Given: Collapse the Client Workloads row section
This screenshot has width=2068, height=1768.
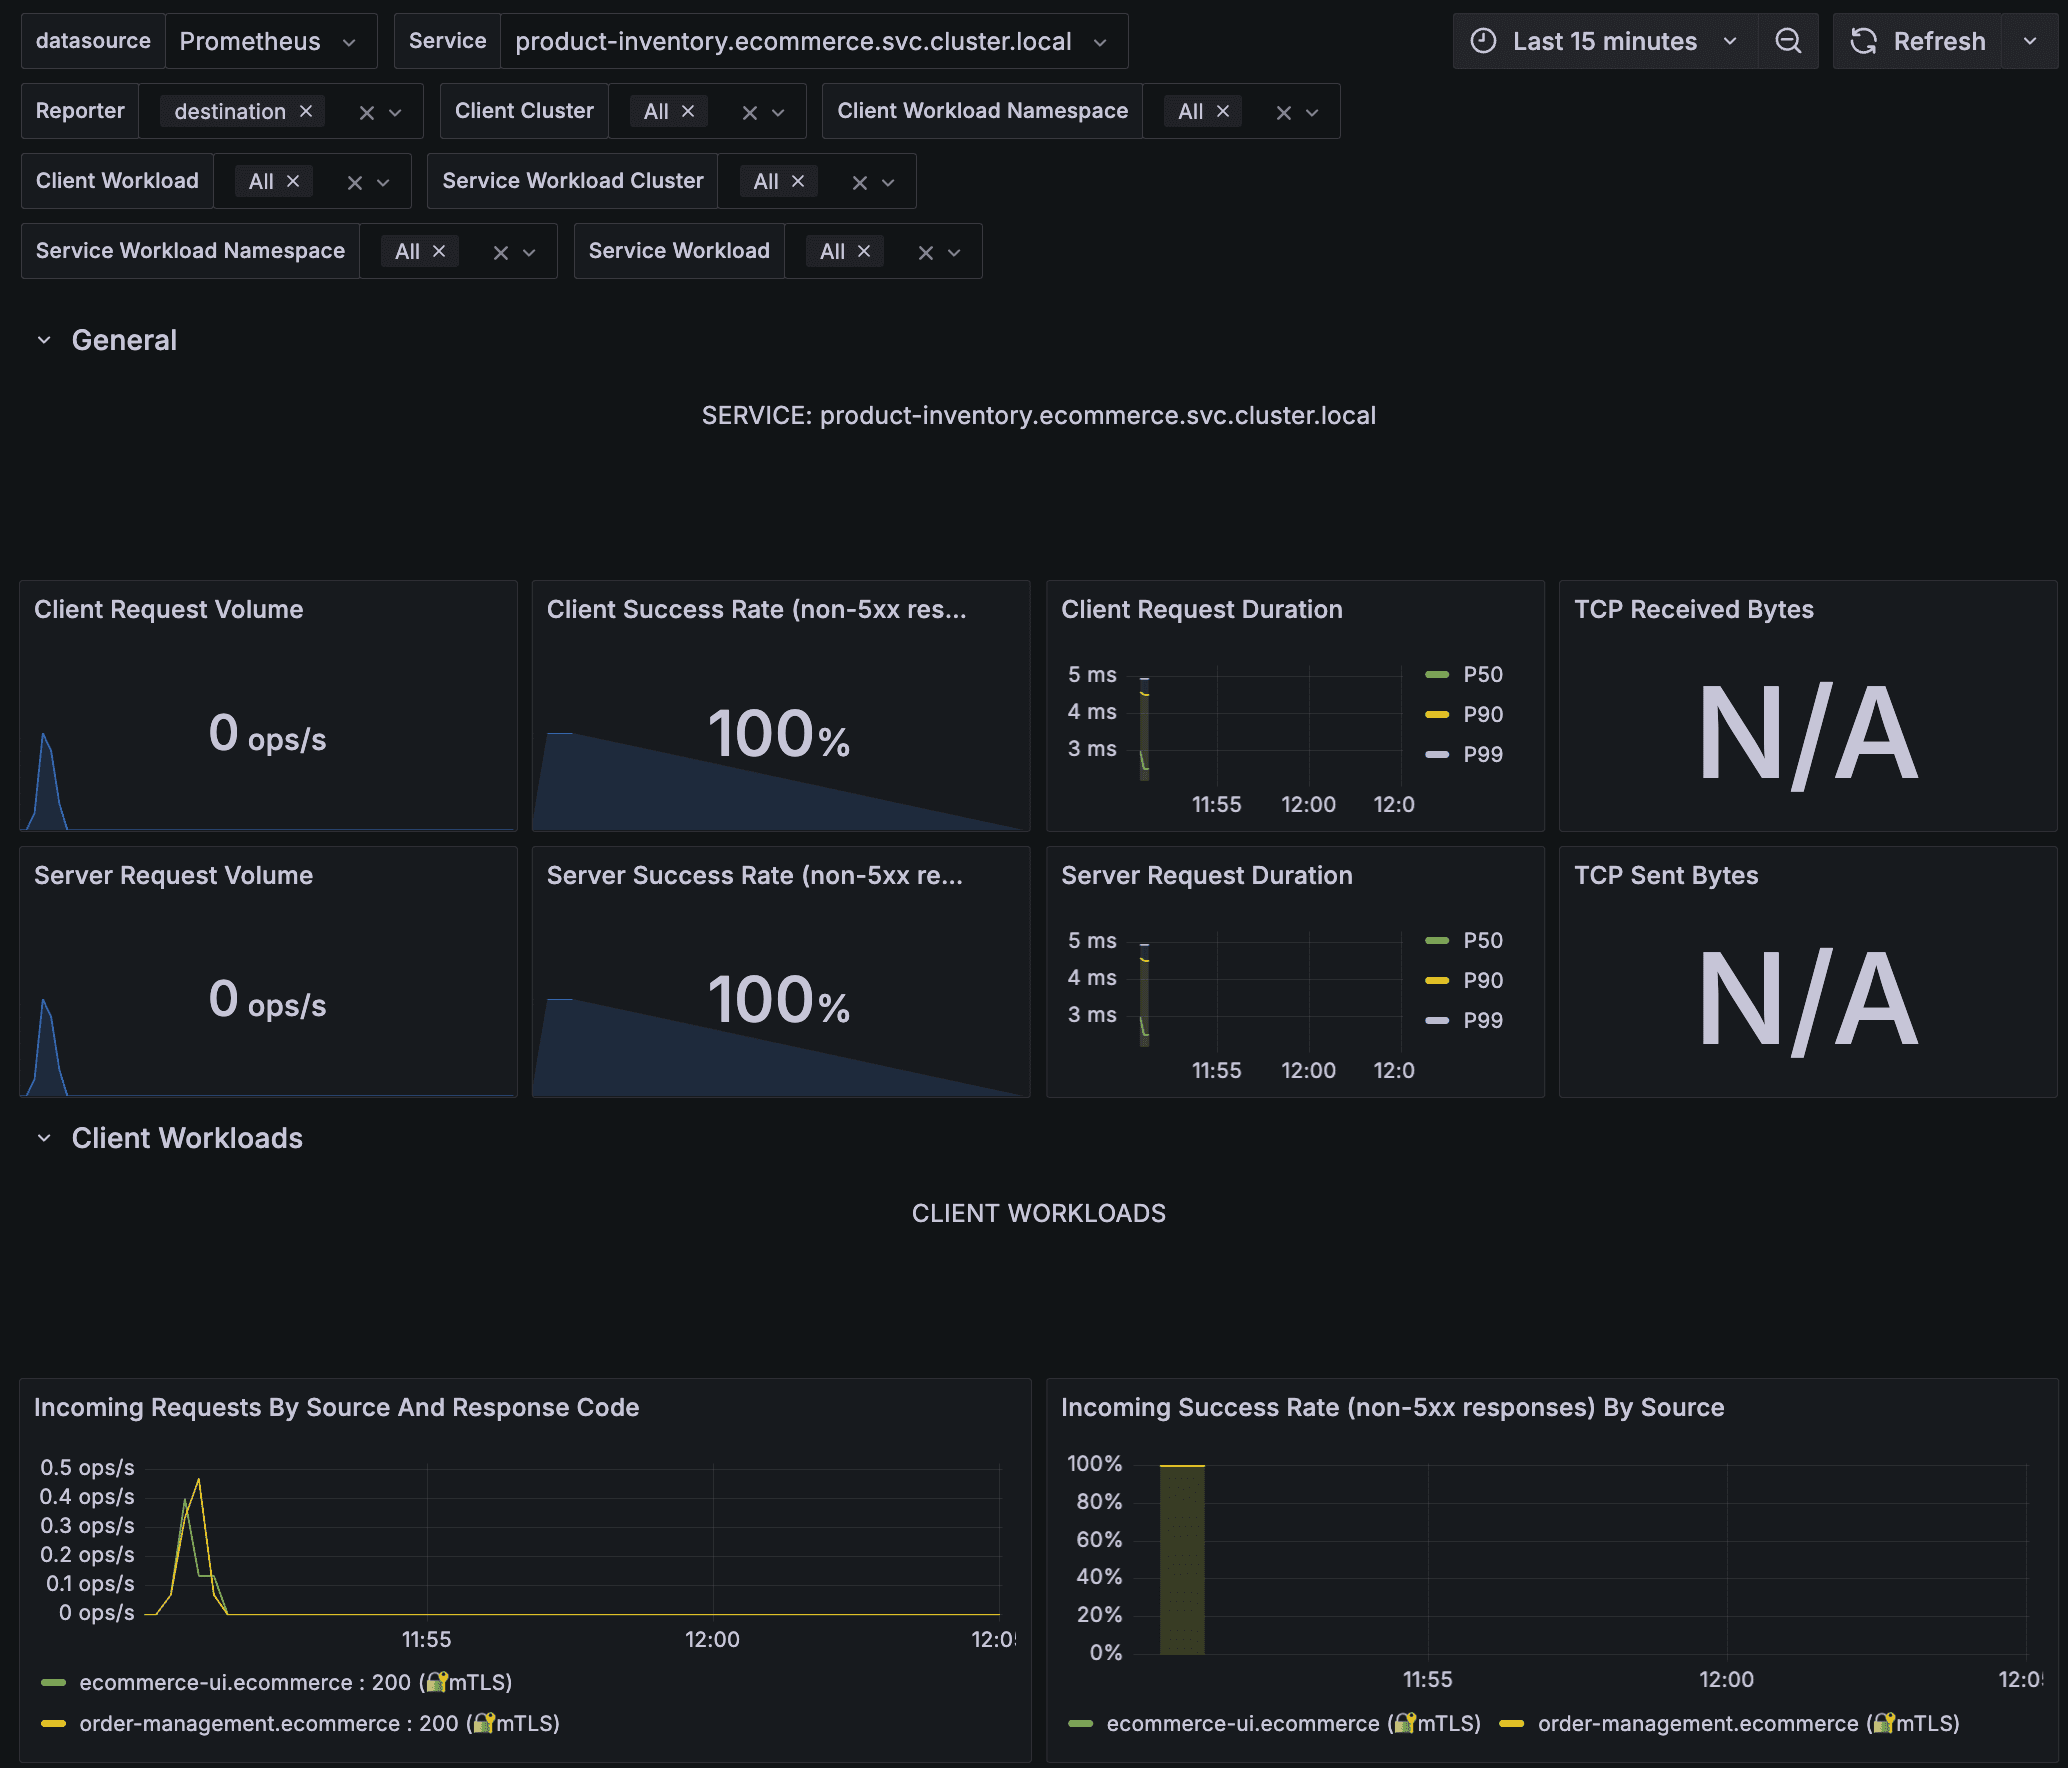Looking at the screenshot, I should (x=44, y=1138).
